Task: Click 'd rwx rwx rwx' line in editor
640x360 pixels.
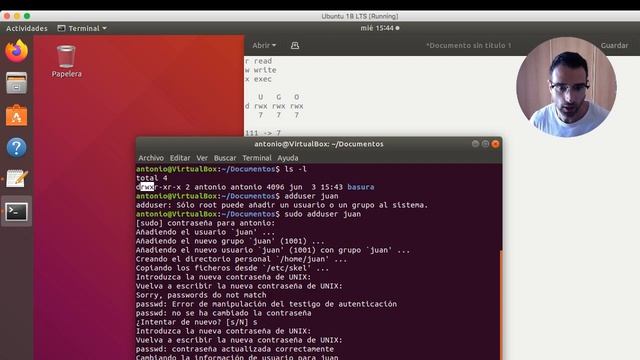Action: [x=274, y=106]
